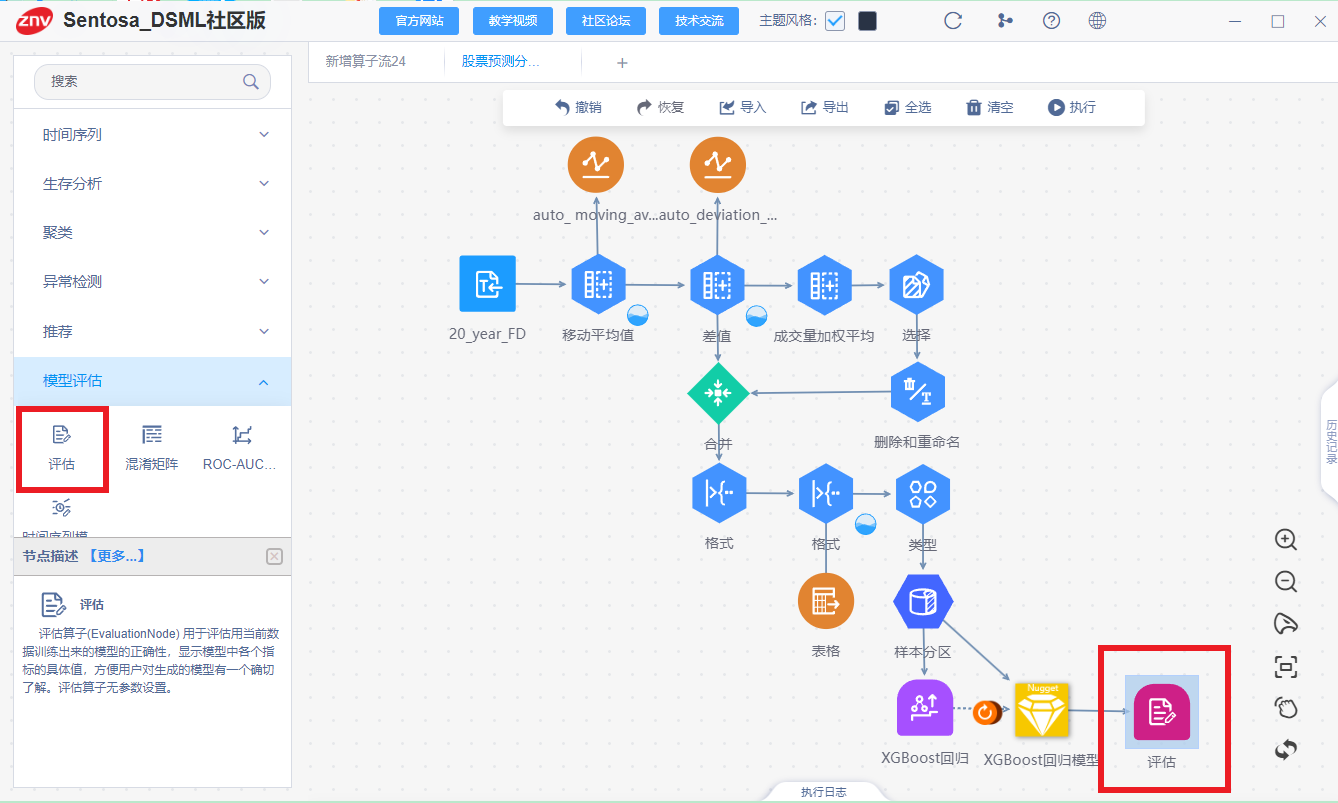
Task: Click the globe language icon
Action: click(x=1097, y=21)
